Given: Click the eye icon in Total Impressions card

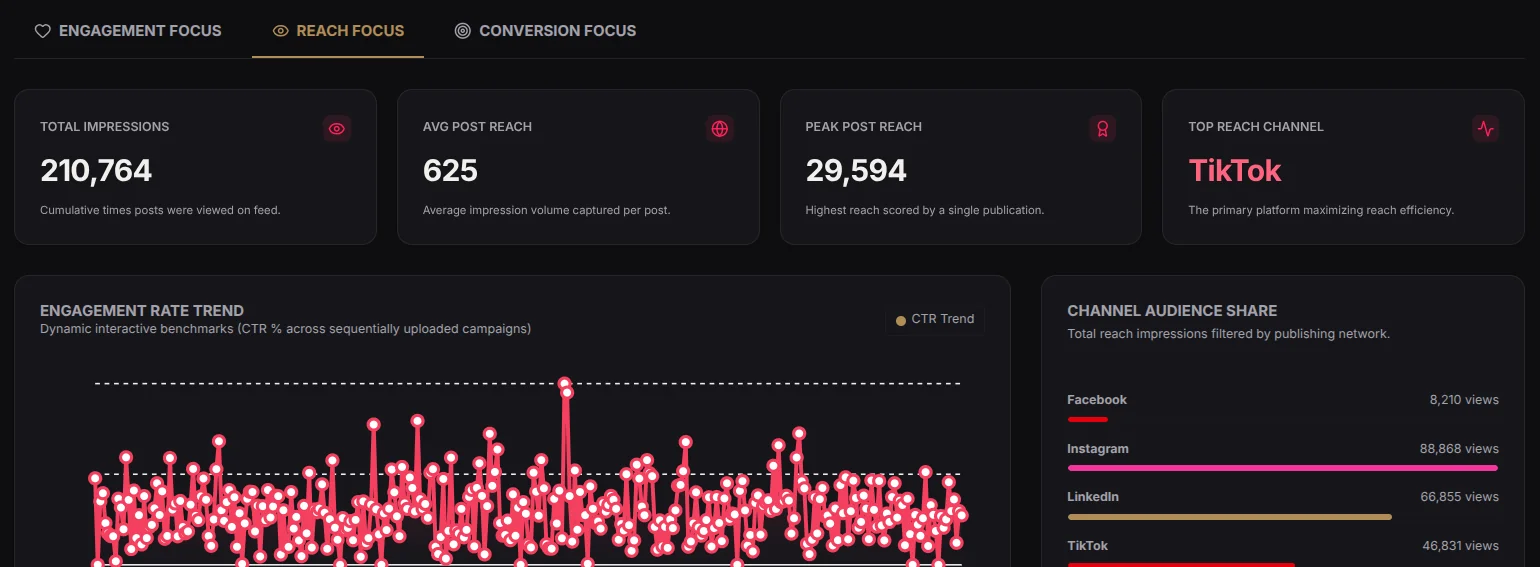Looking at the screenshot, I should click(337, 129).
